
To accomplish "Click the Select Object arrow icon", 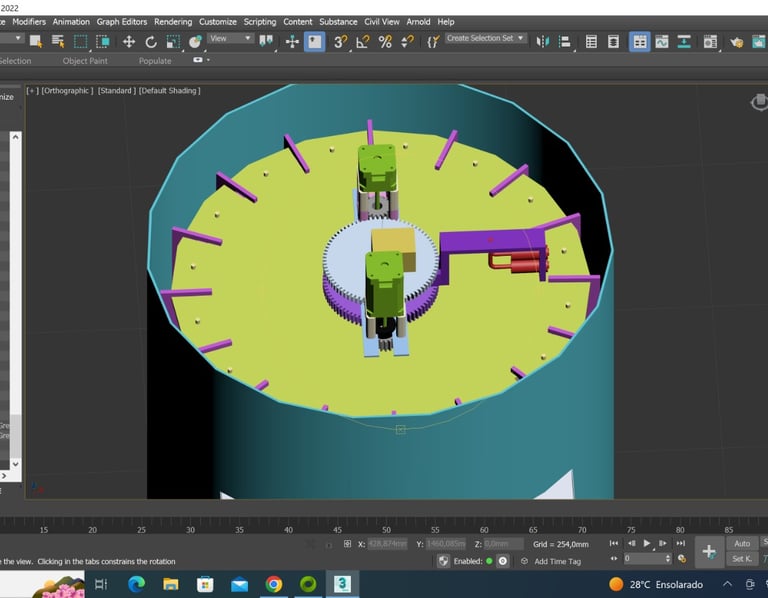I will [x=35, y=41].
